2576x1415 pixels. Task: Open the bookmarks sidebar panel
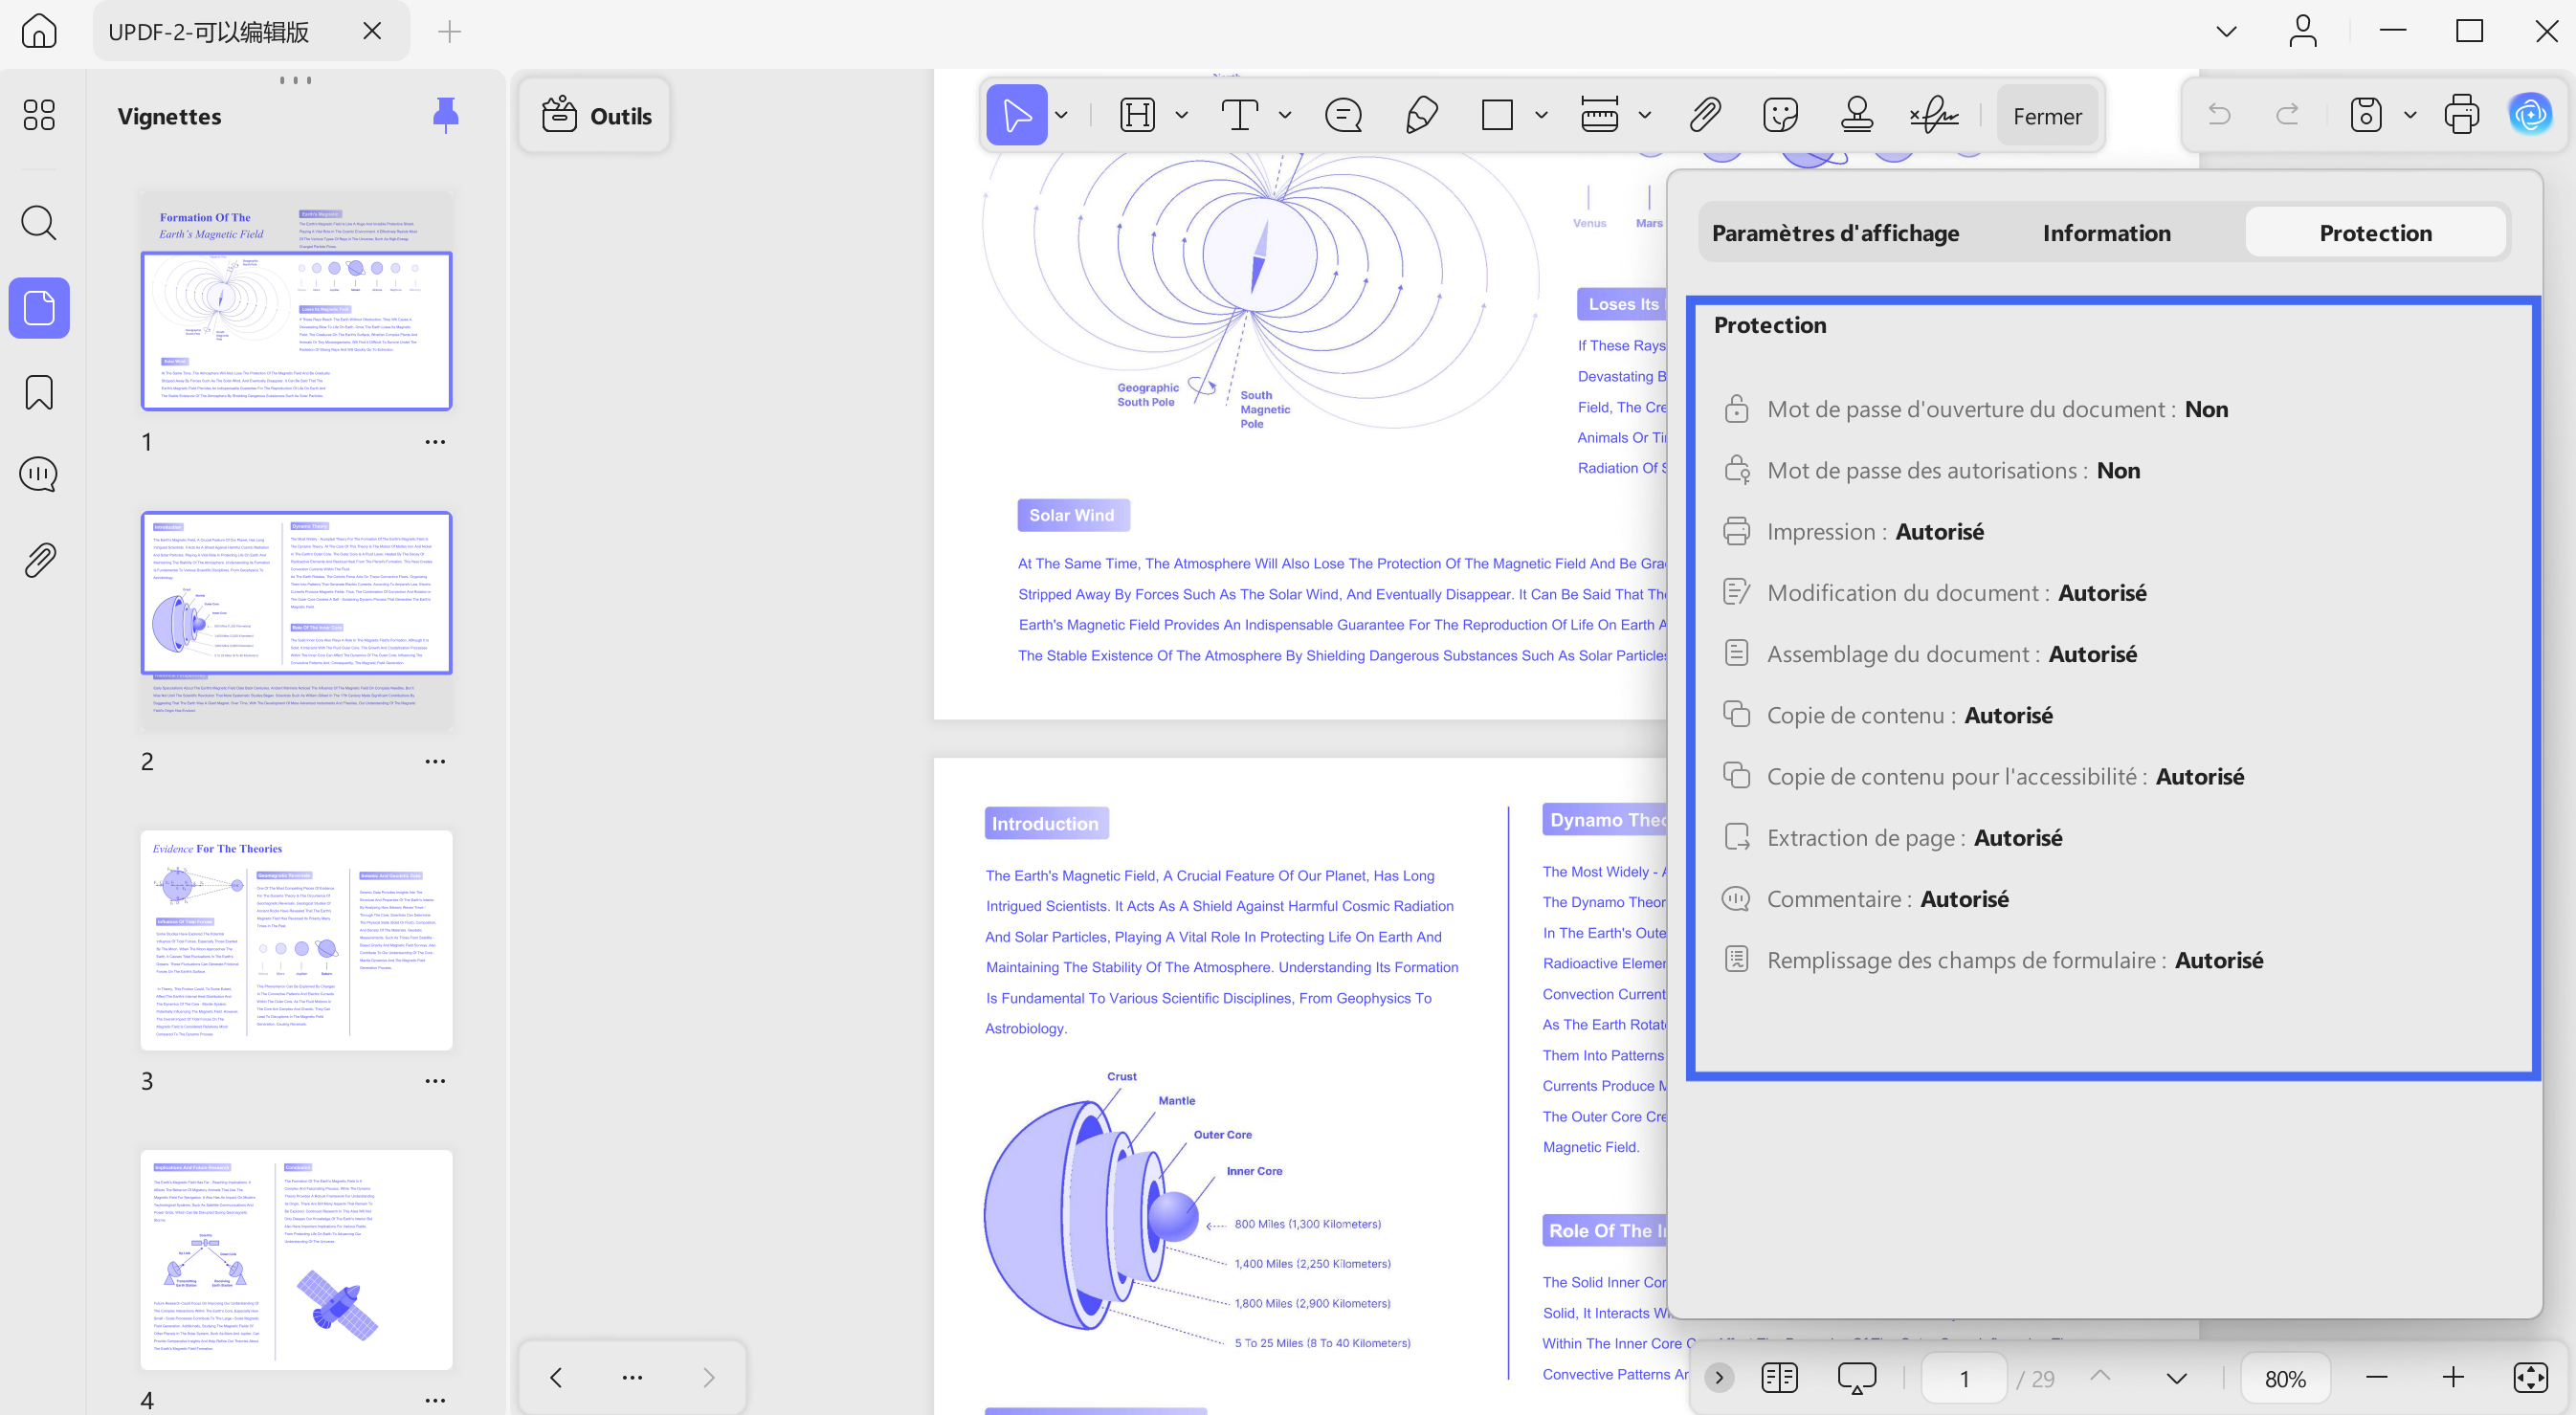39,393
